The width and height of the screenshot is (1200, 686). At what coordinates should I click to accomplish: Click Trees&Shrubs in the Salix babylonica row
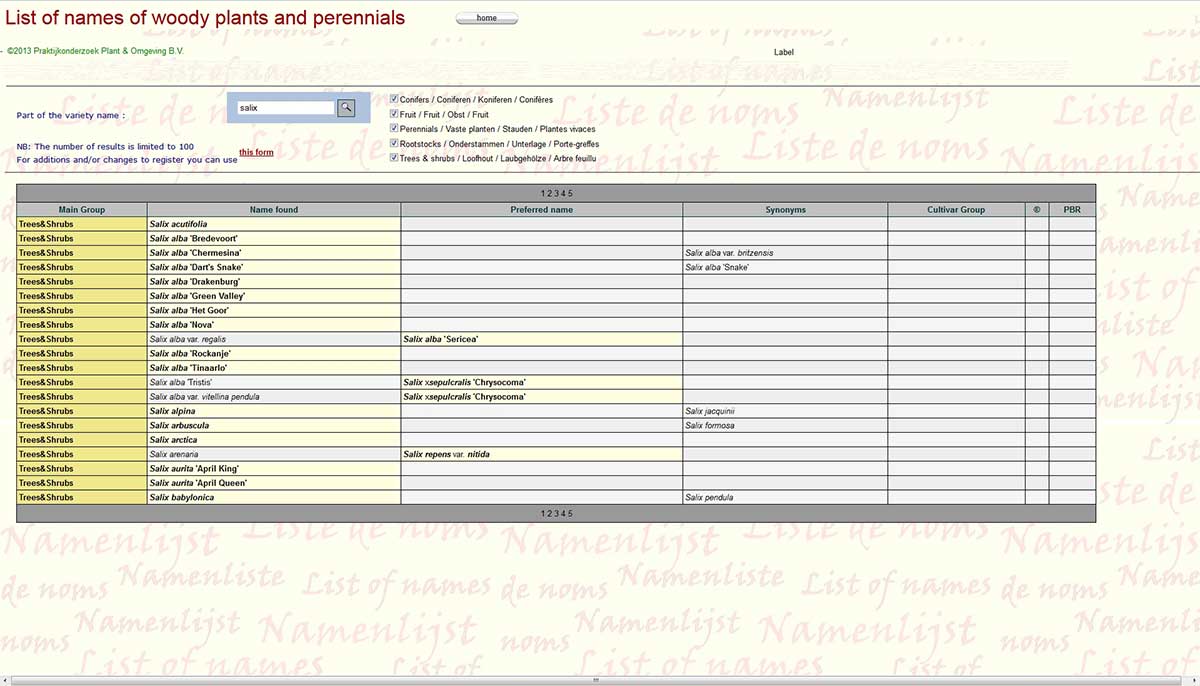tap(46, 498)
